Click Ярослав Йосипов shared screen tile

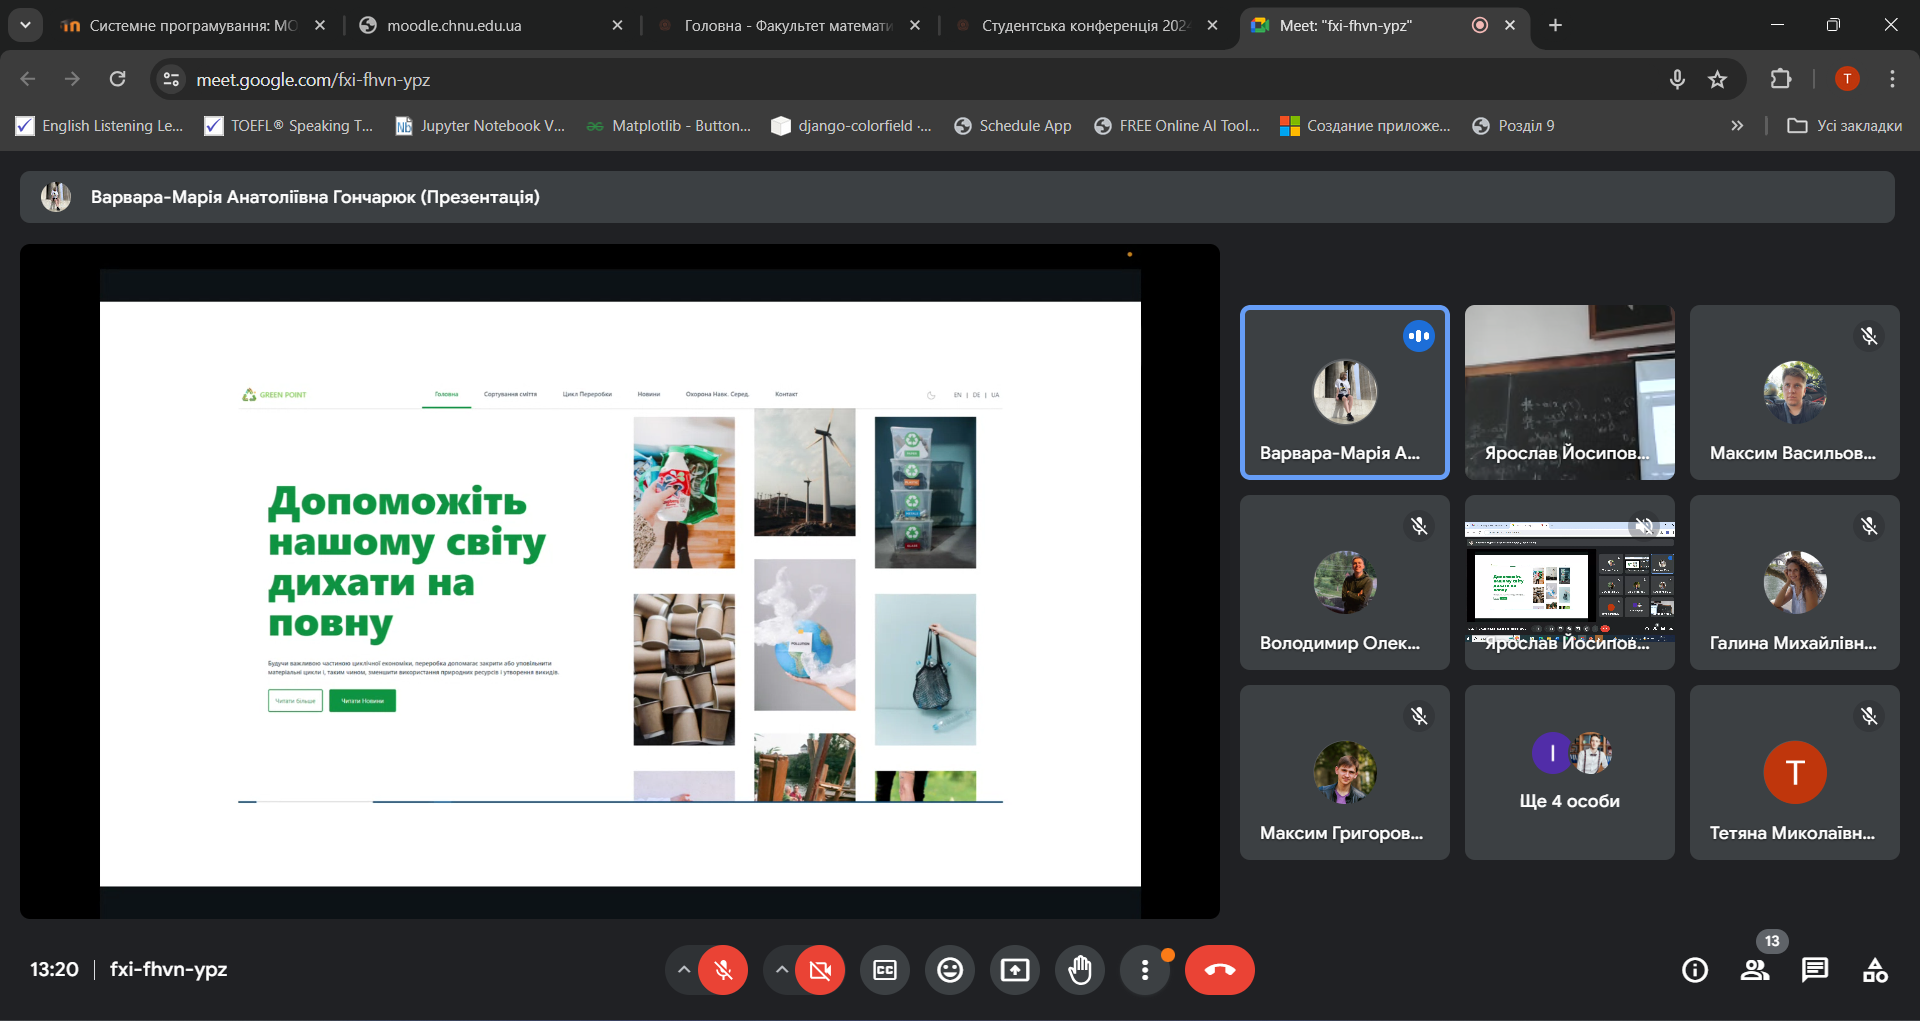pos(1570,582)
